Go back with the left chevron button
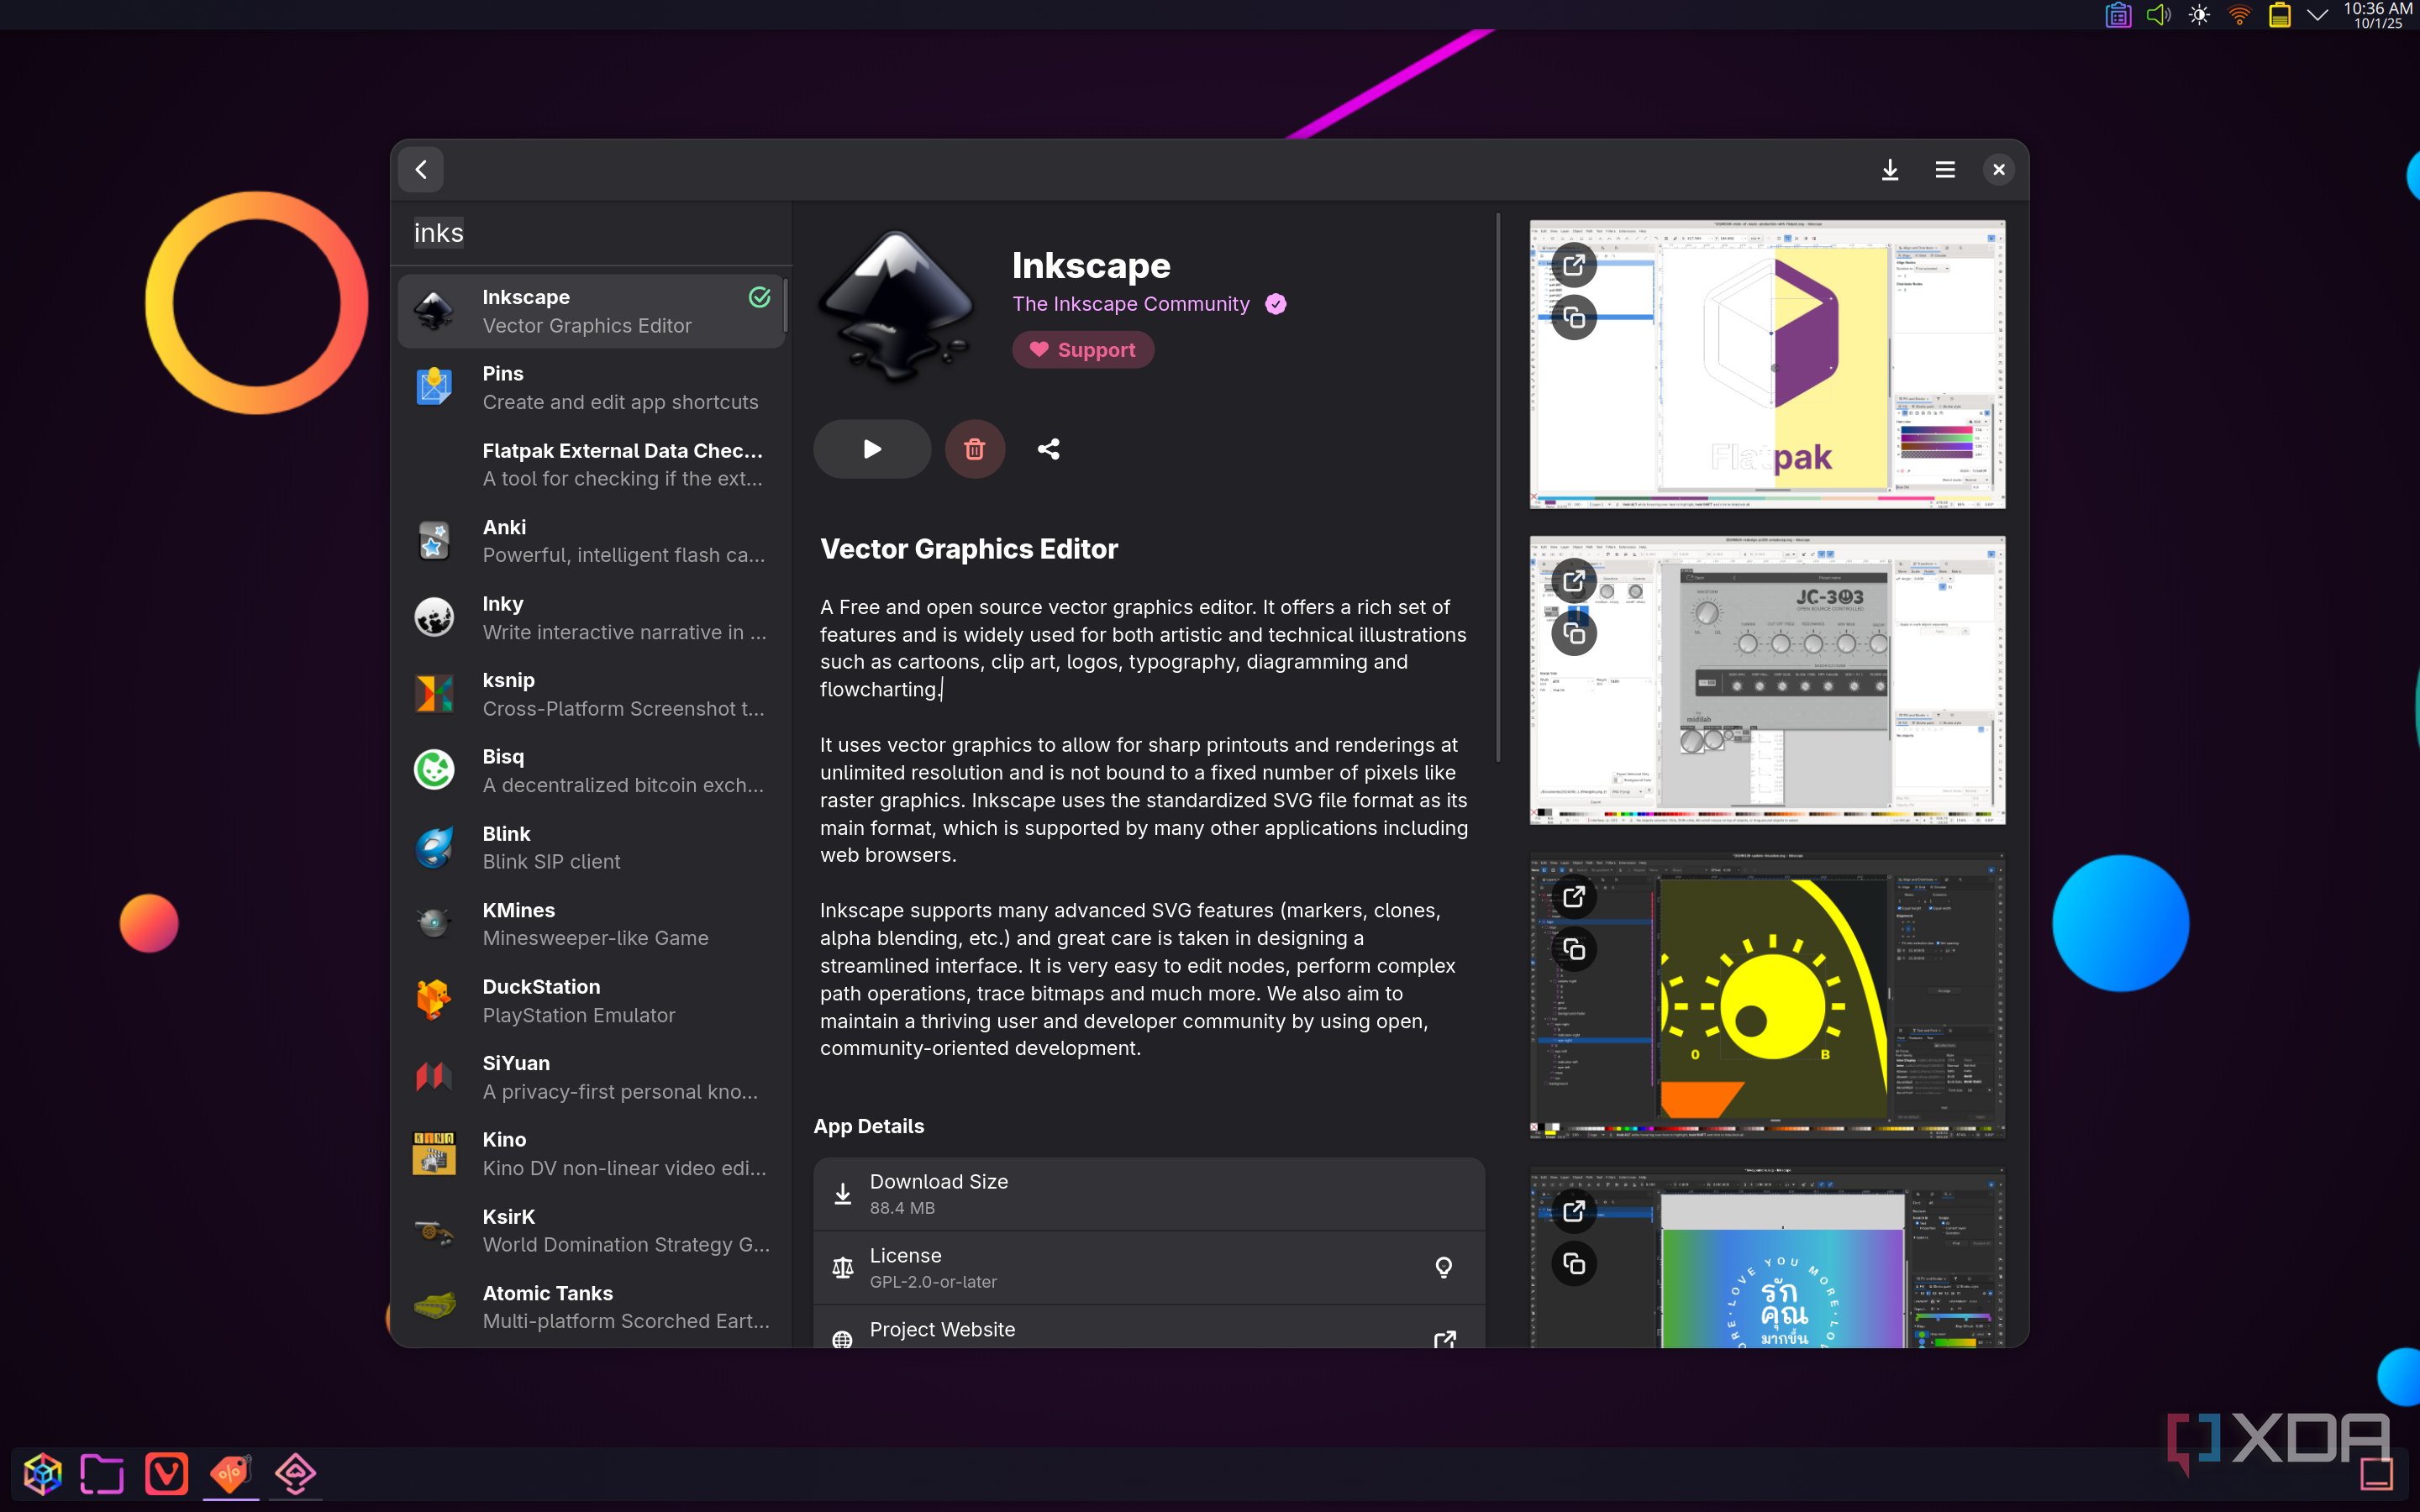 point(421,170)
